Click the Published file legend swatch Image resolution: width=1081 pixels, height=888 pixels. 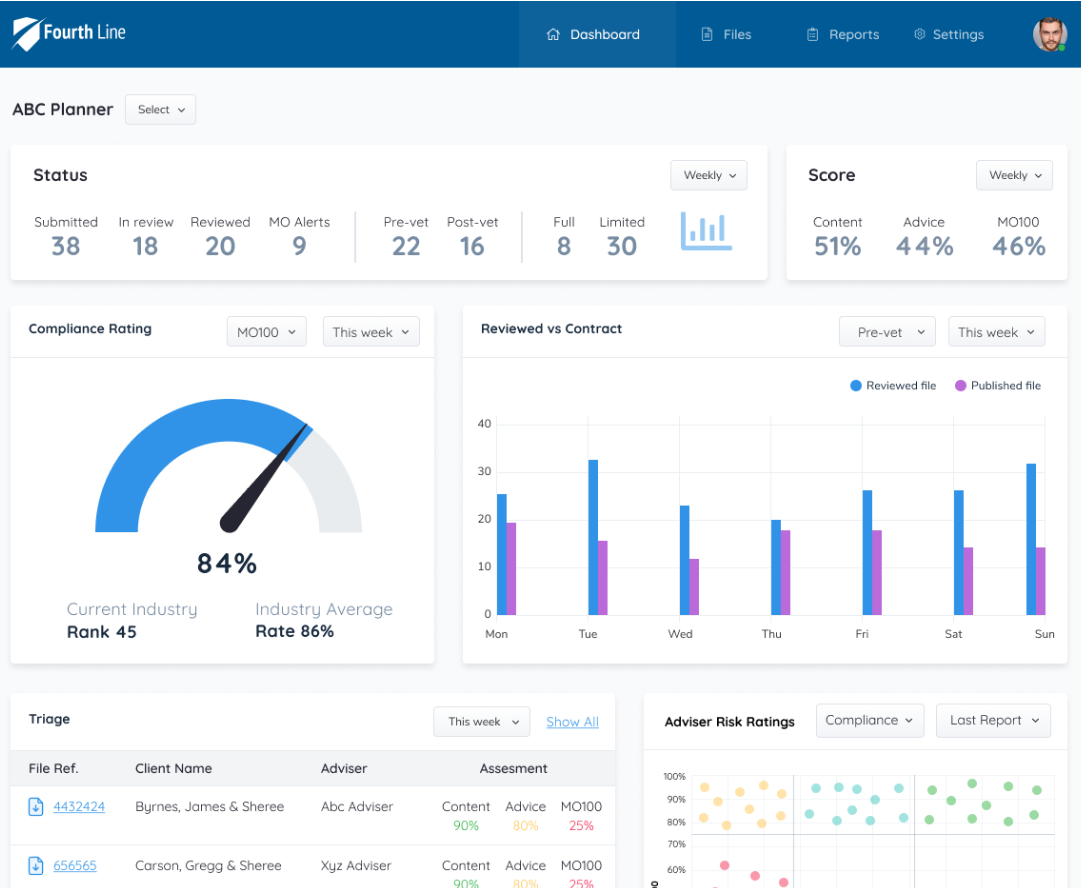(960, 386)
